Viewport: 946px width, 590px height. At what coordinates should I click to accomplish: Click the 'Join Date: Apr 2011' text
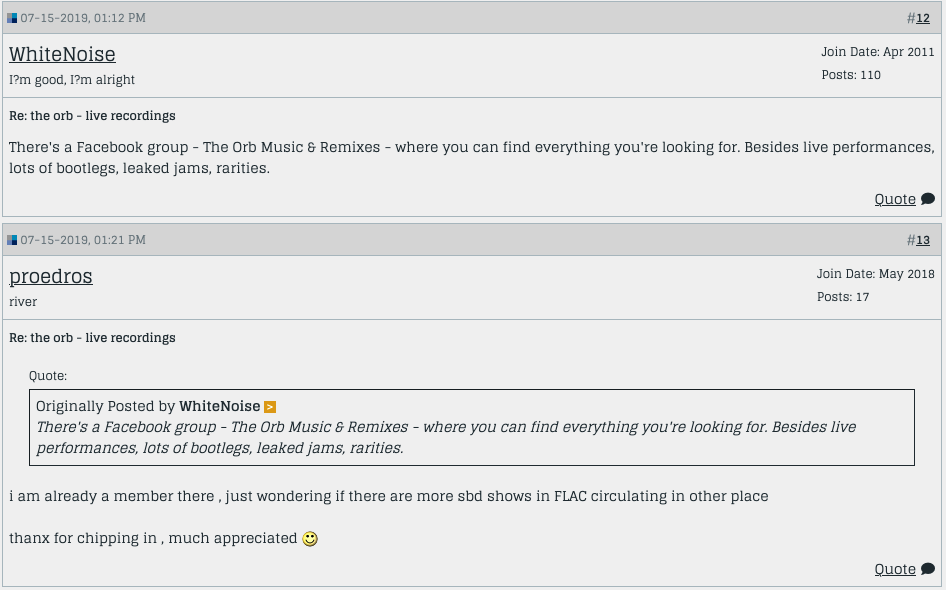pyautogui.click(x=877, y=52)
